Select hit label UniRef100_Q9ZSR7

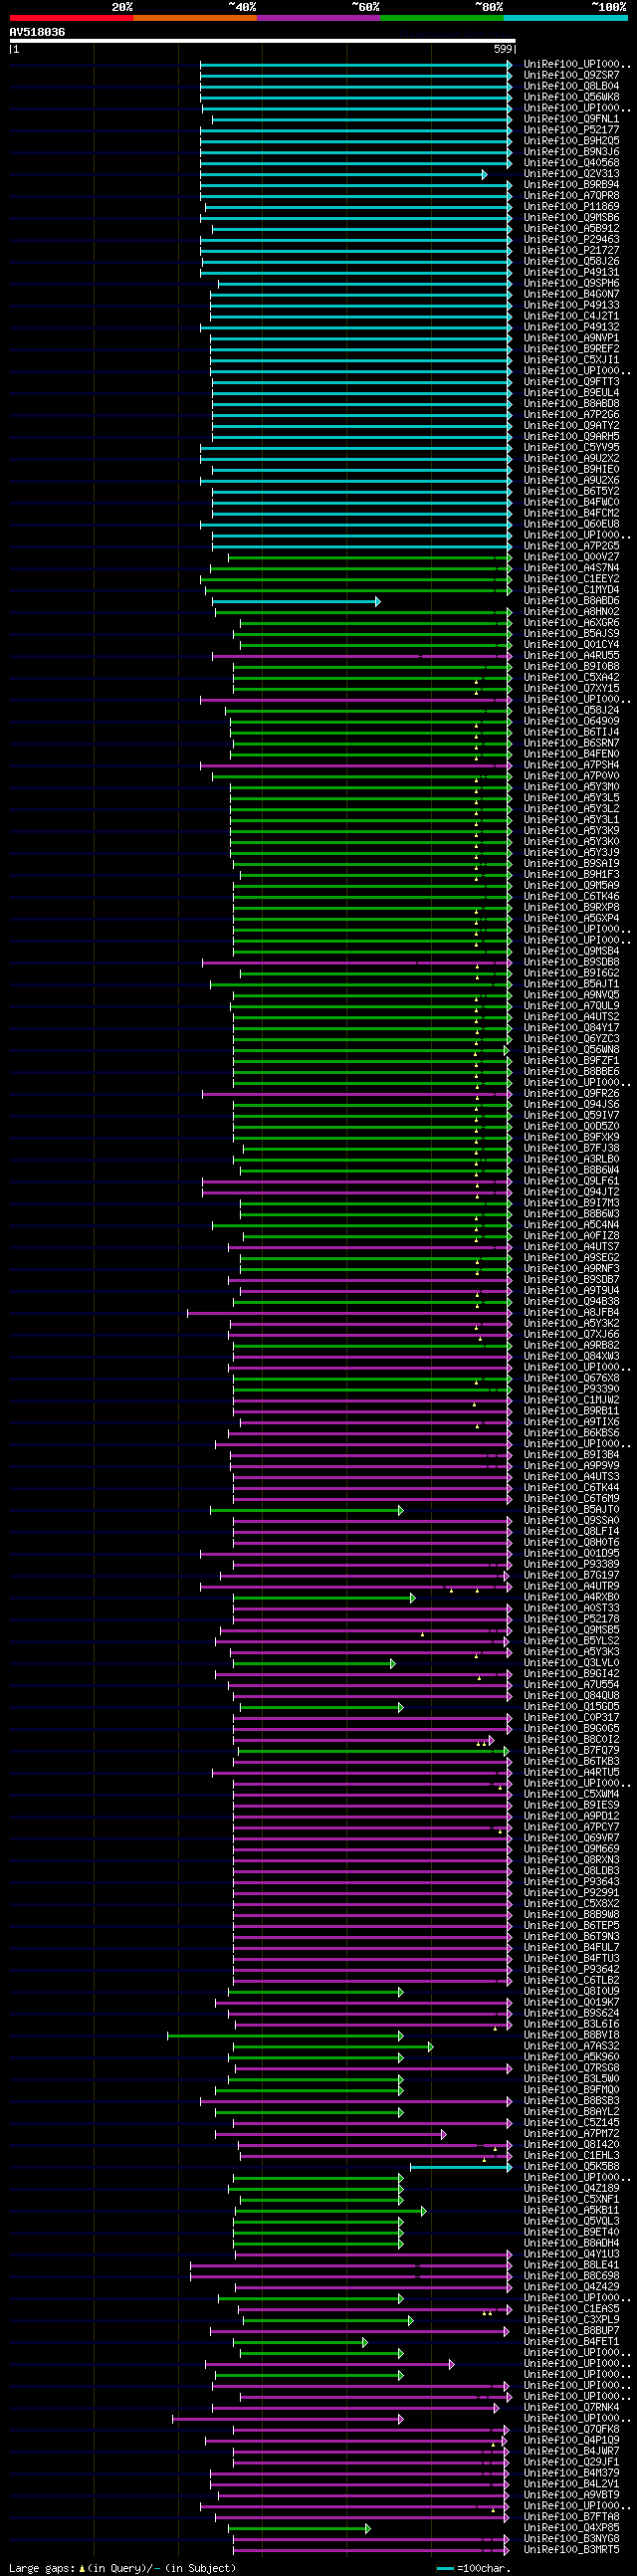[x=571, y=75]
